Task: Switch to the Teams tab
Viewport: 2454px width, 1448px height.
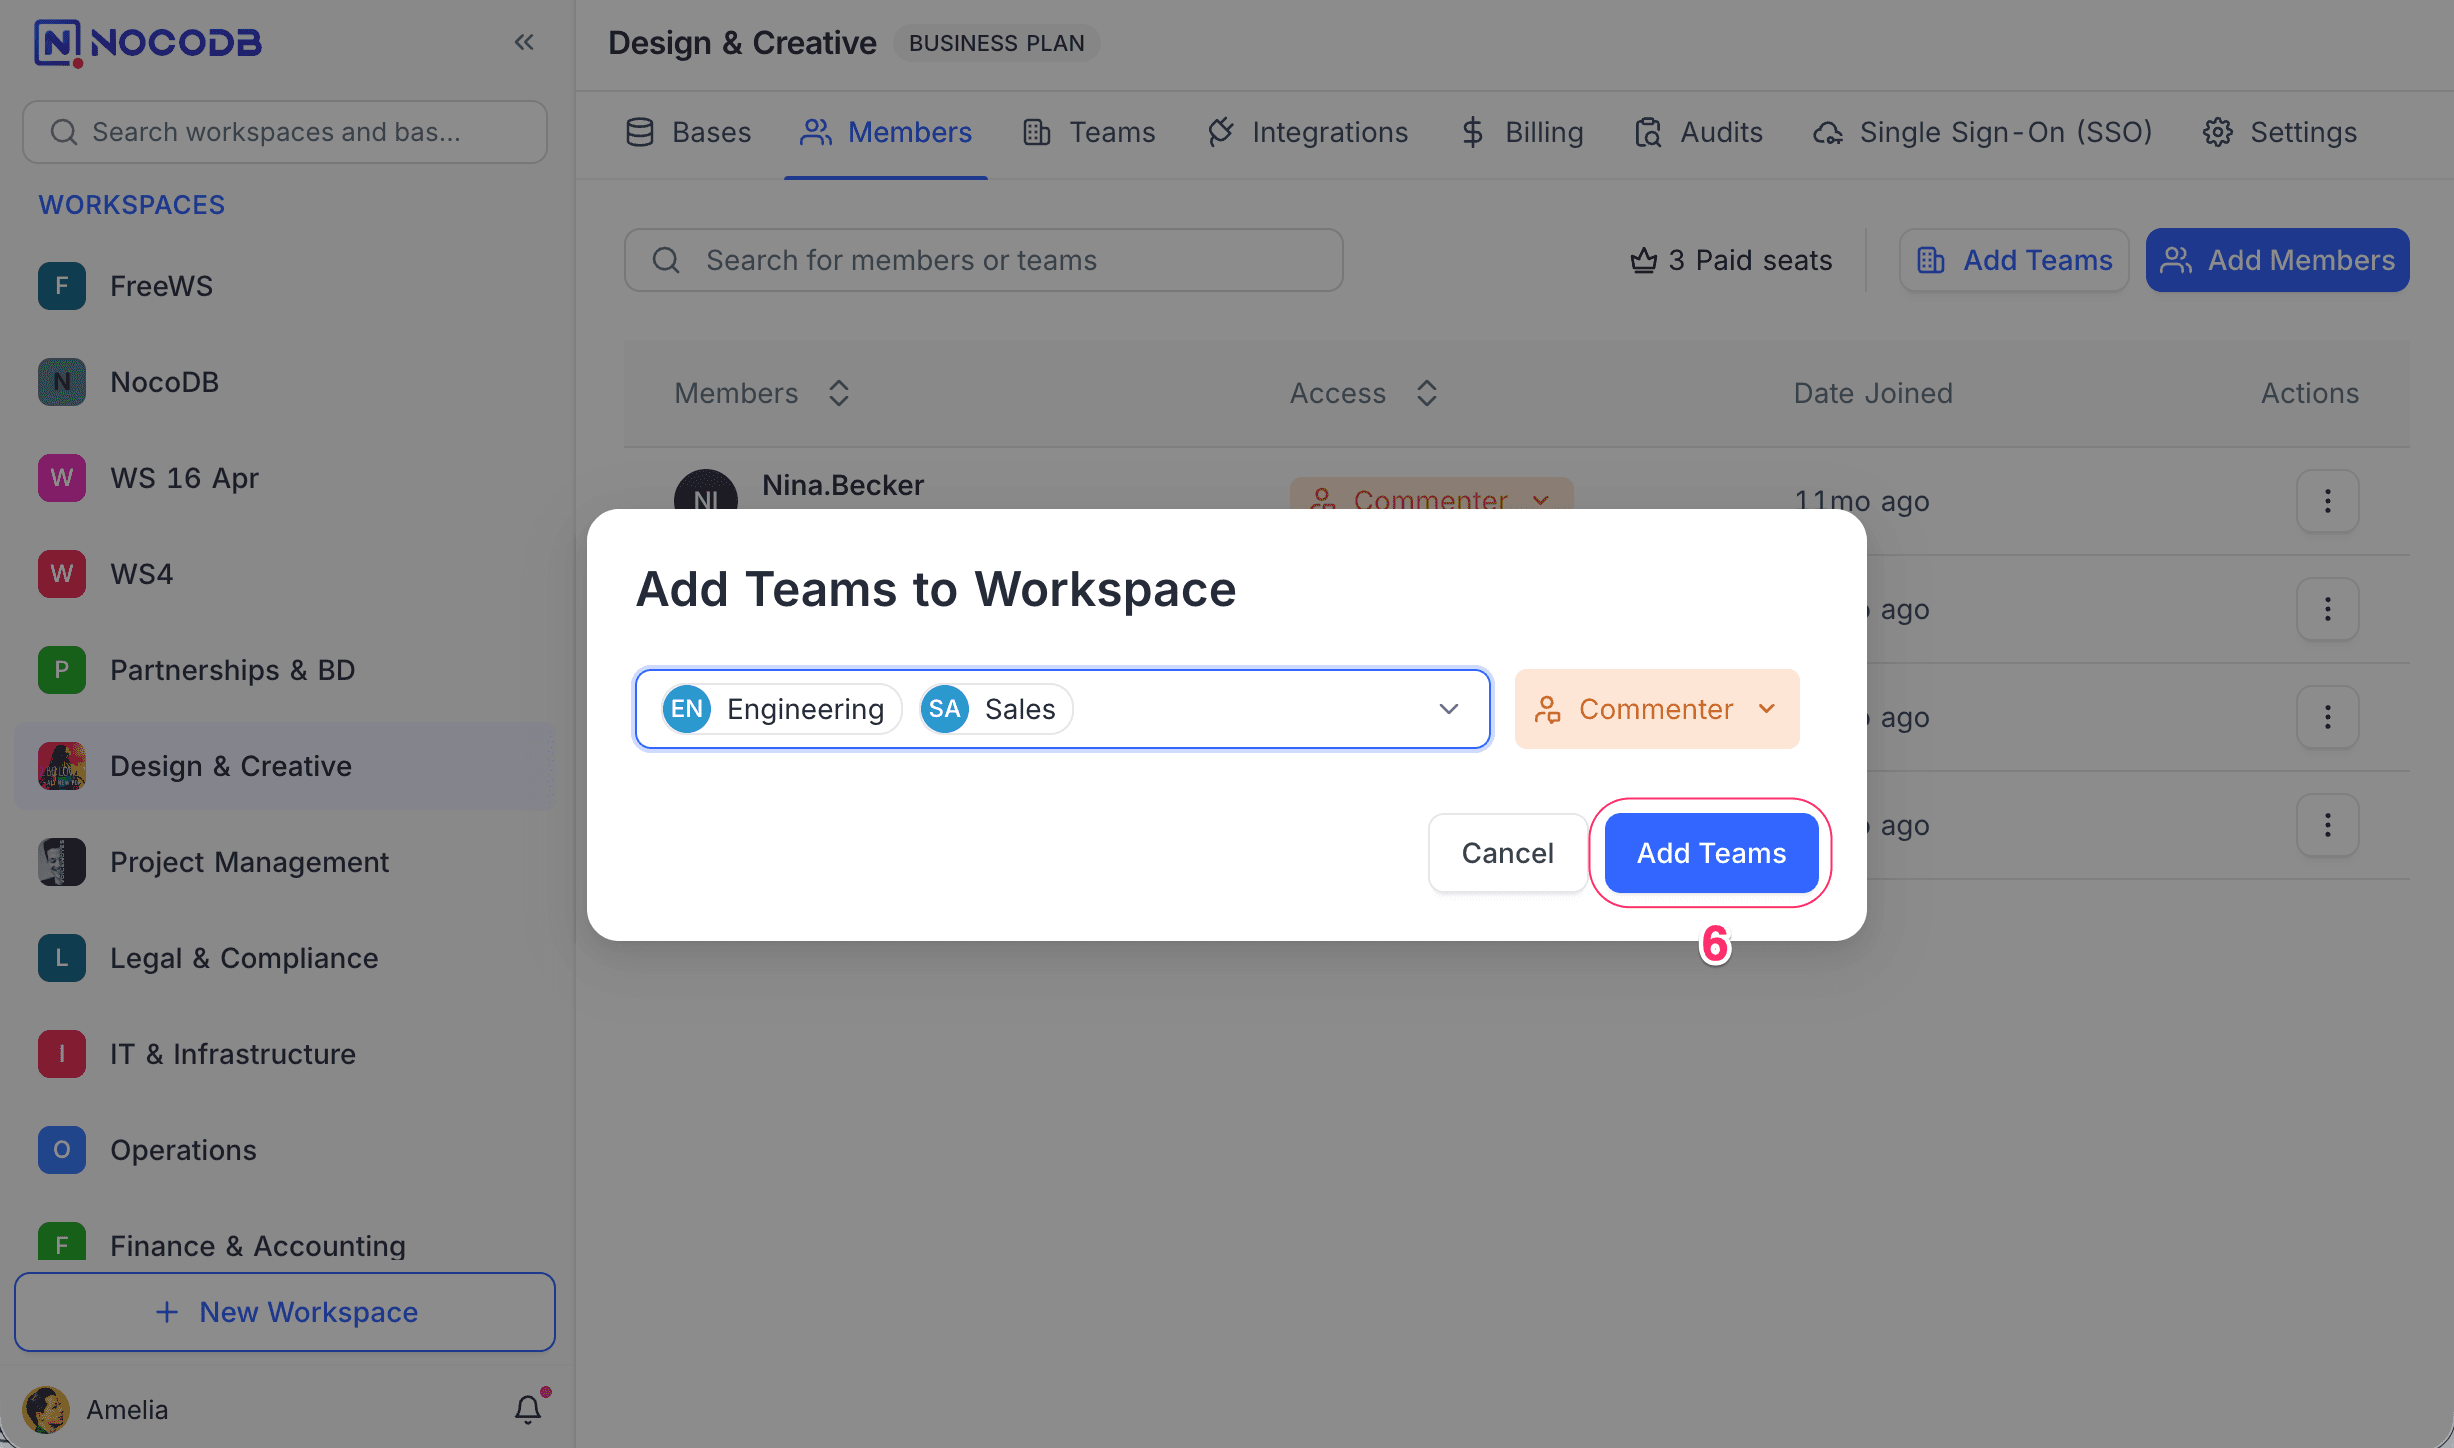Action: [x=1089, y=132]
